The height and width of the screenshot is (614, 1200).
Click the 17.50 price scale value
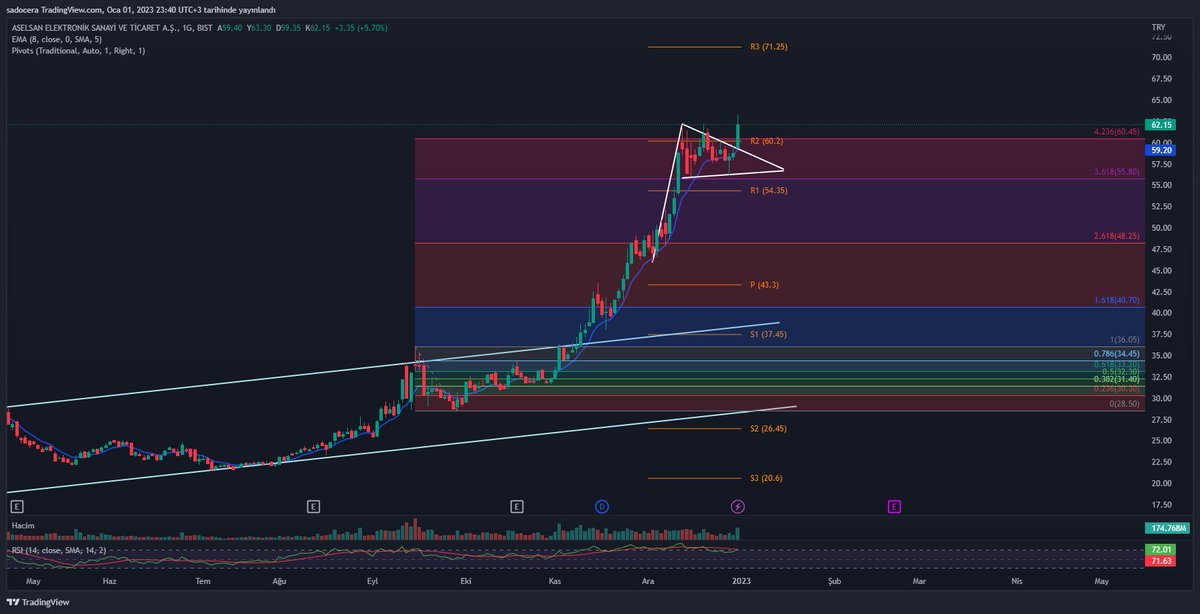click(x=1162, y=505)
